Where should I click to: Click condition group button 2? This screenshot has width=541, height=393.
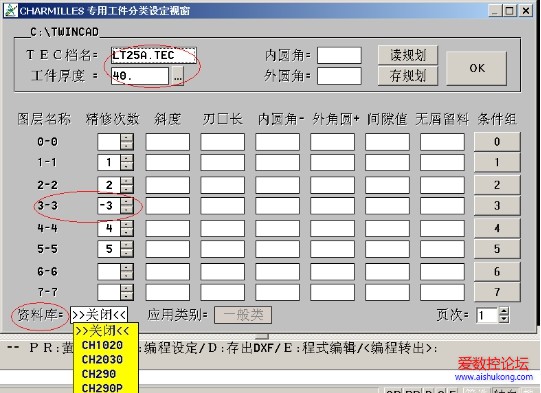point(497,185)
